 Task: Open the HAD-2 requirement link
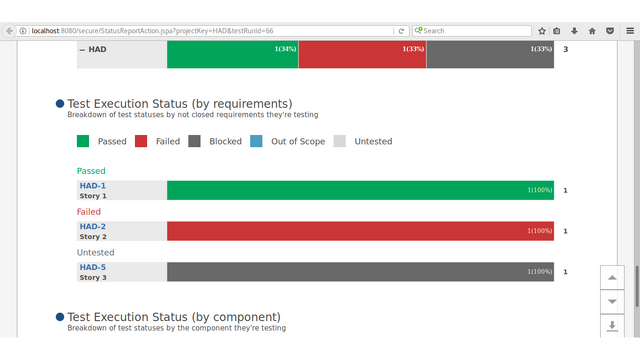point(93,227)
